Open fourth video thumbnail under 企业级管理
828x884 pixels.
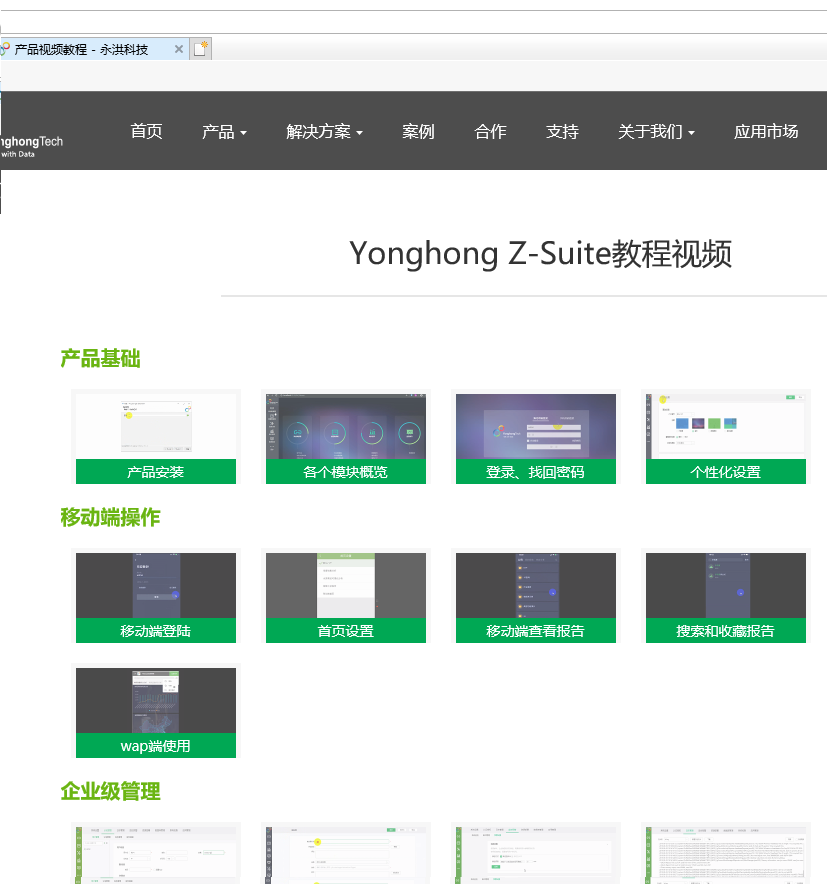tap(725, 855)
